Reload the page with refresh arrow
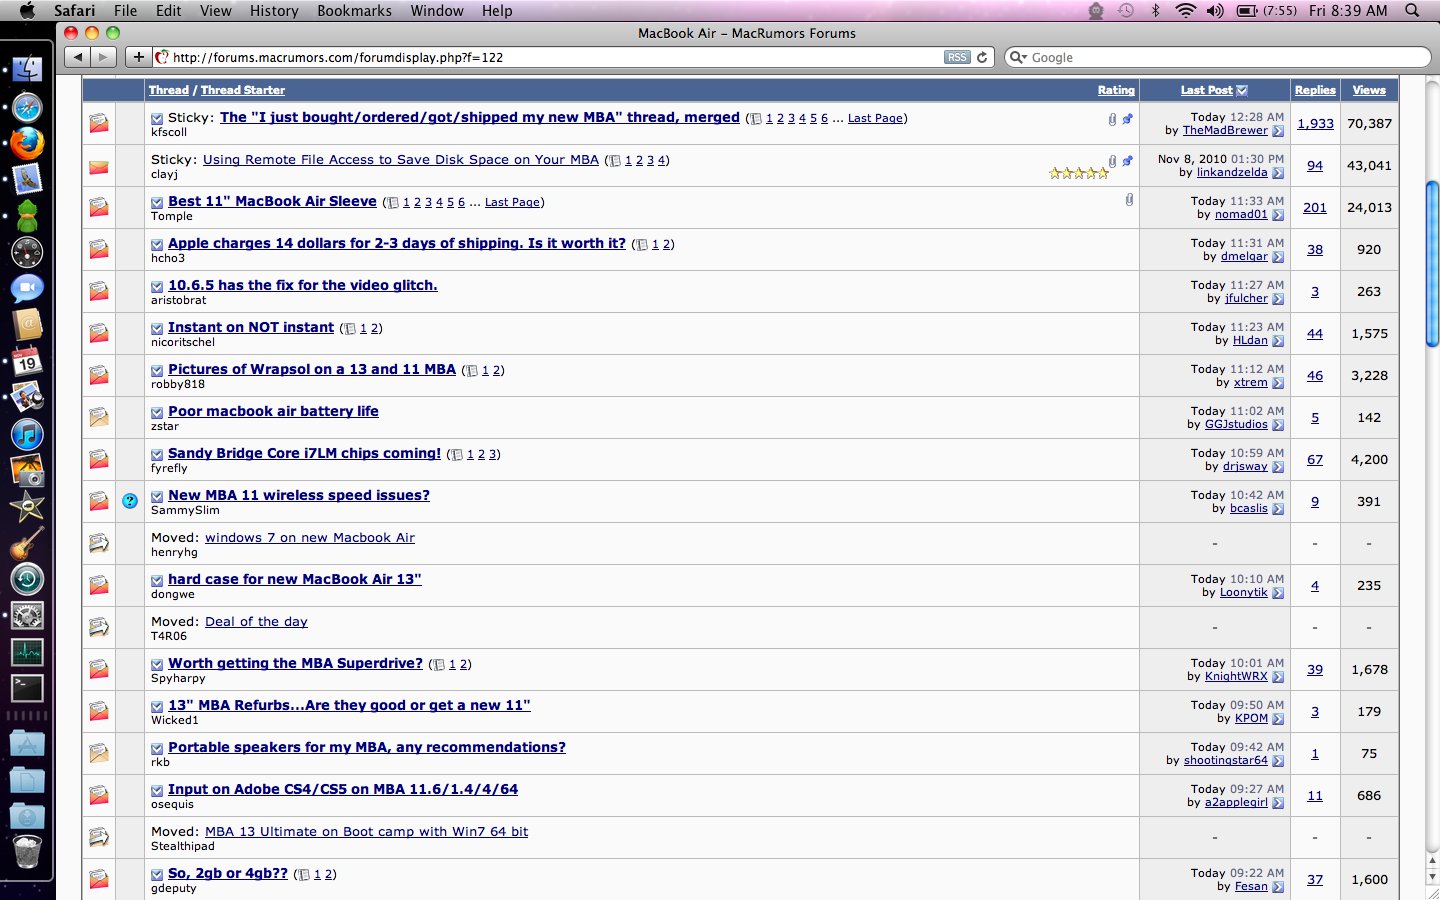Screen dimensions: 1440x900 [x=982, y=58]
